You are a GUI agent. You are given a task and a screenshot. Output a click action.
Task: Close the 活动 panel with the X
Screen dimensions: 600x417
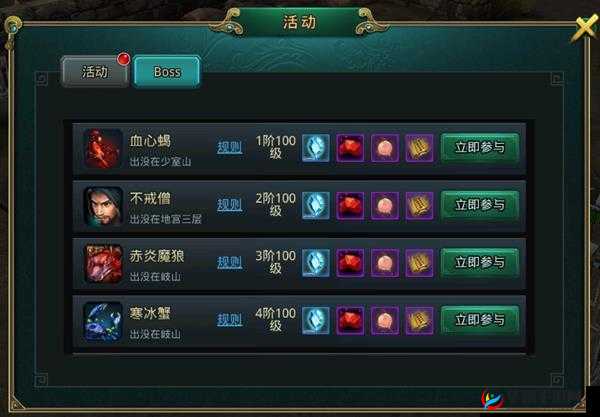coord(585,28)
